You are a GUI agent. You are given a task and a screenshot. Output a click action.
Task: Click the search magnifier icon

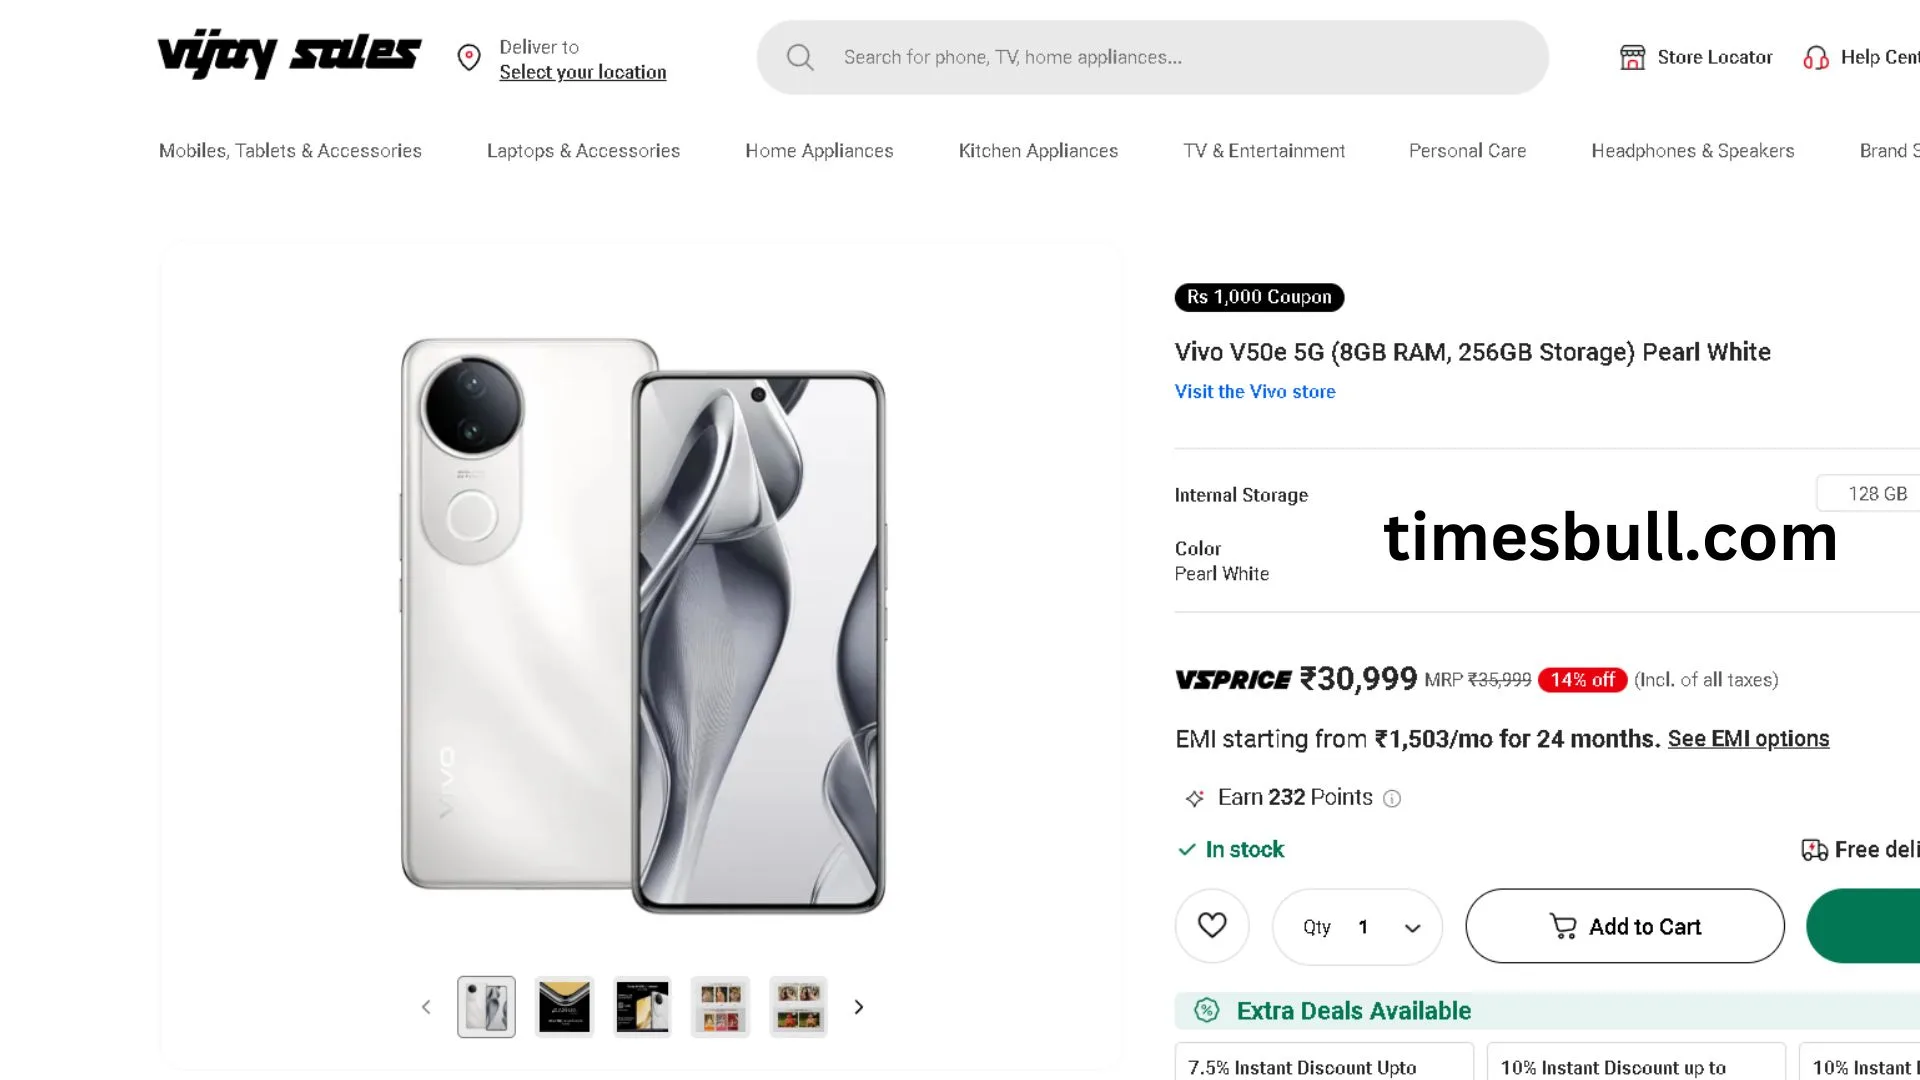[800, 57]
